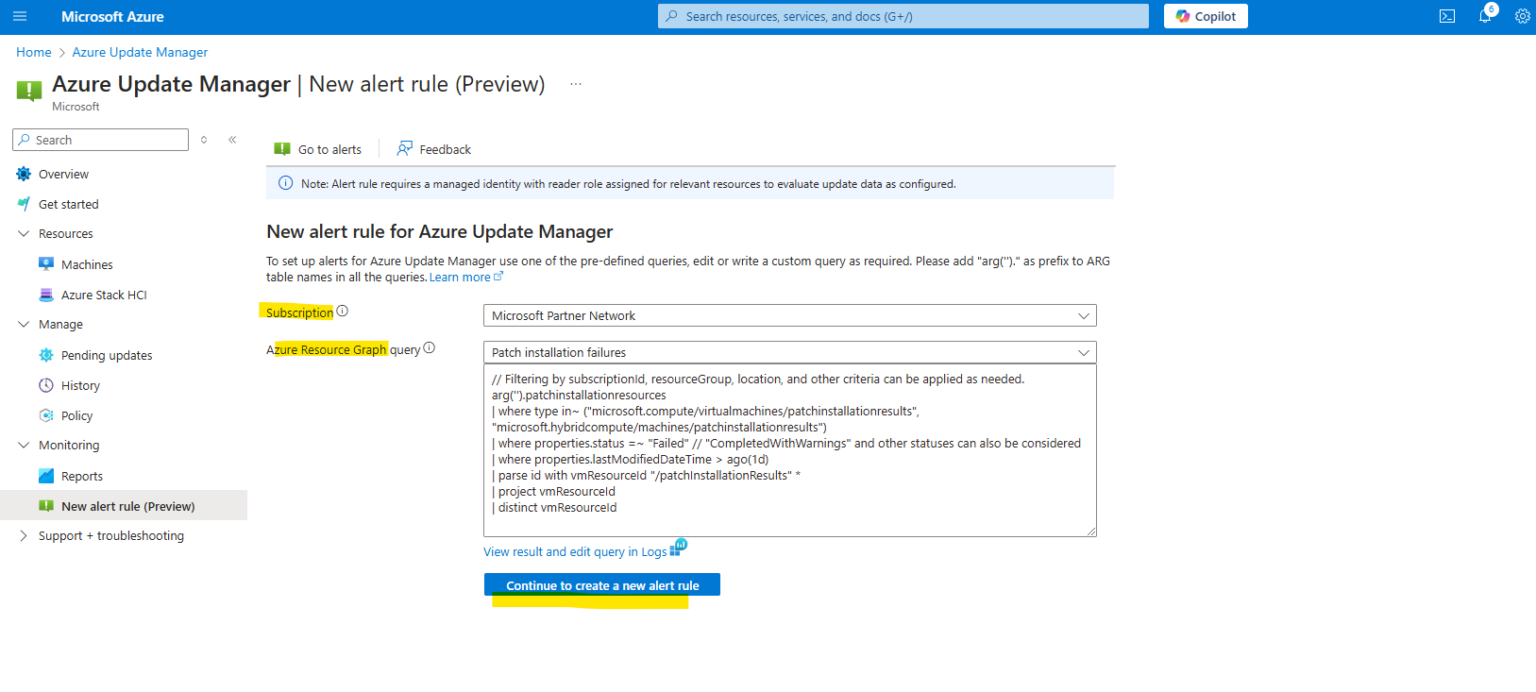Select Get started in the sidebar

(70, 203)
